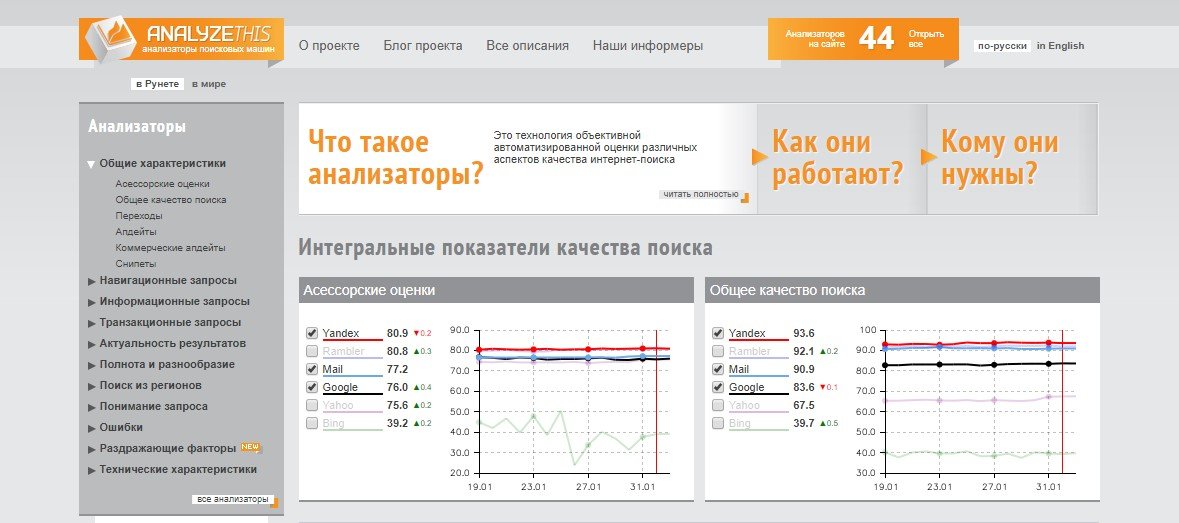Viewport: 1179px width, 523px height.
Task: Open Что такое анализаторы? banner
Action: pos(396,159)
